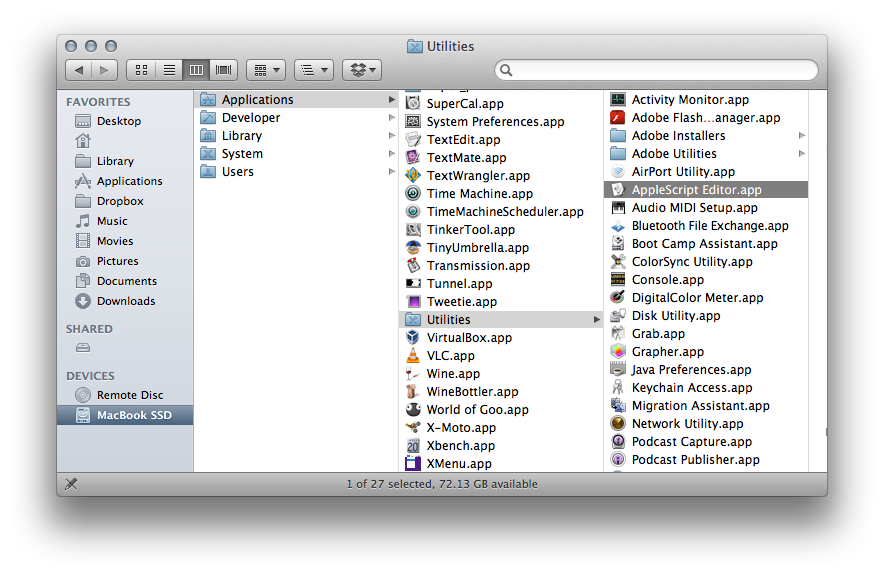Go back with the back arrow button
This screenshot has height=575, width=884.
tap(79, 70)
